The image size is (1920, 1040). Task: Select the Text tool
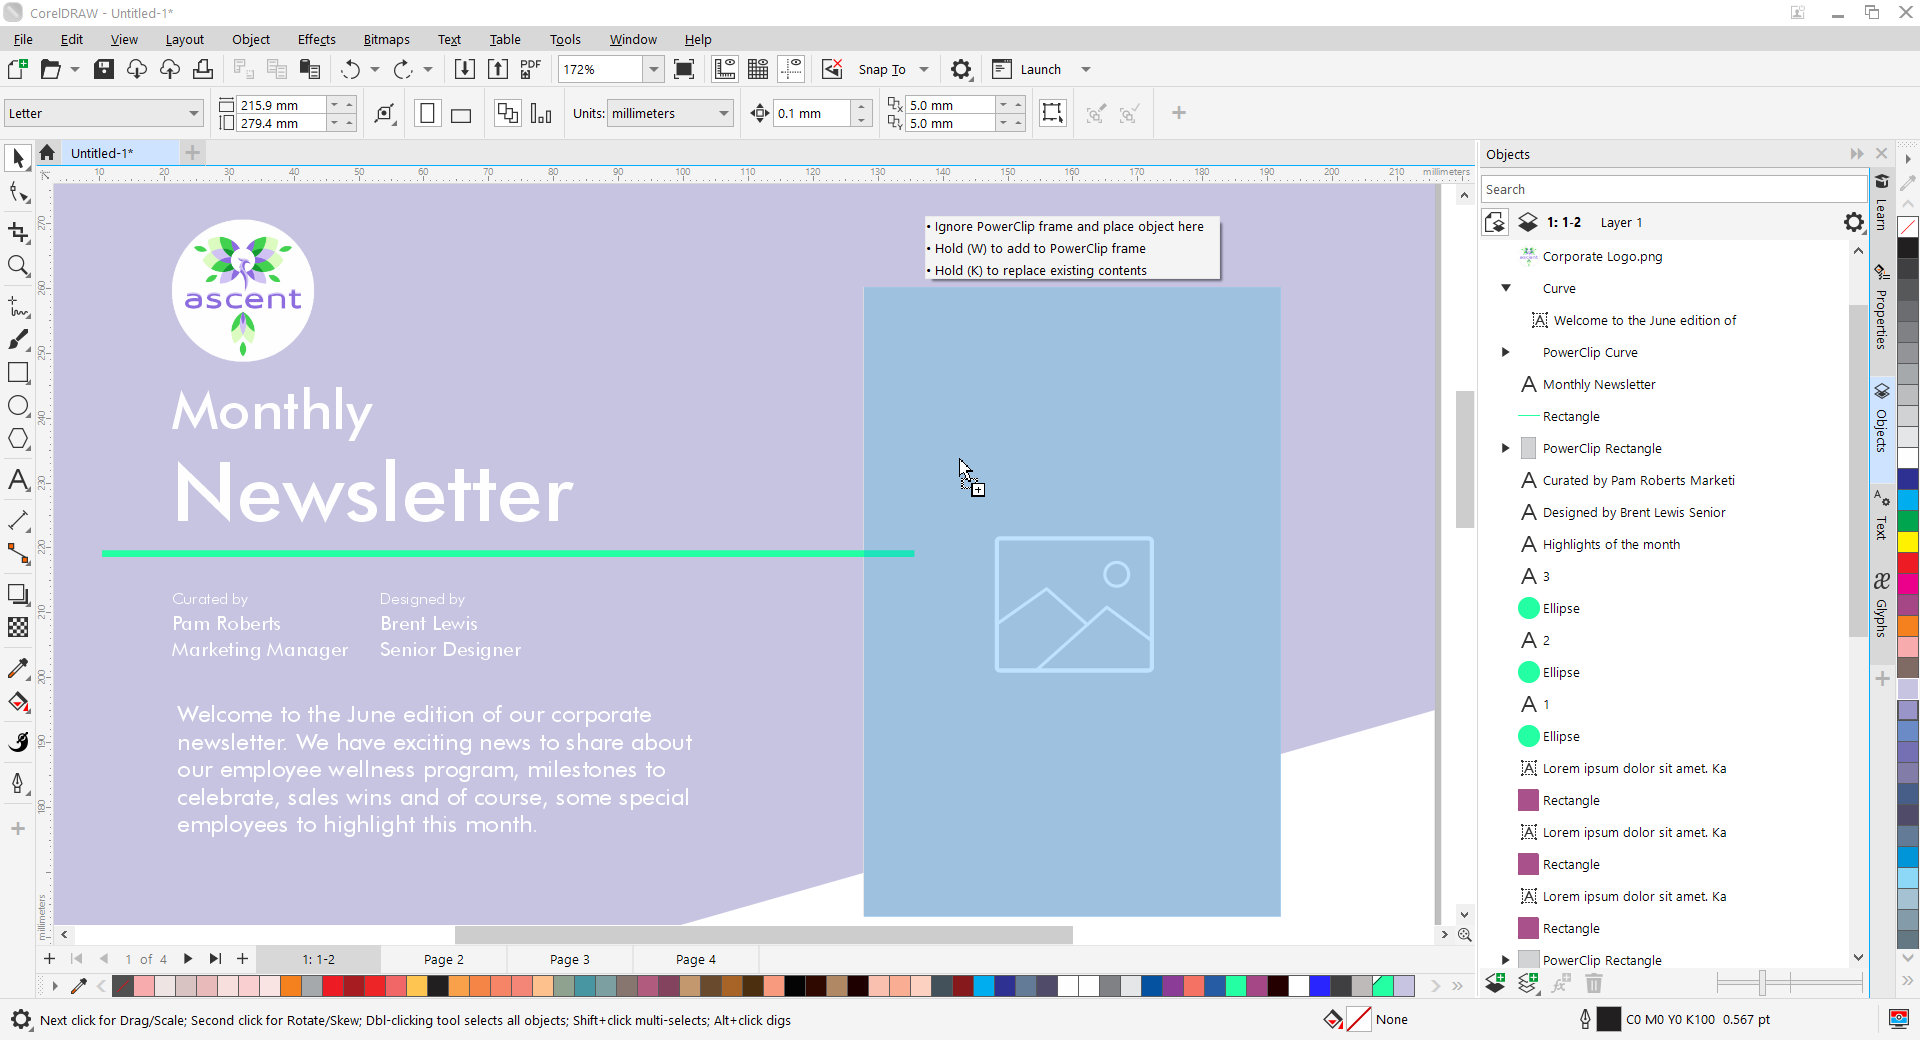point(18,480)
